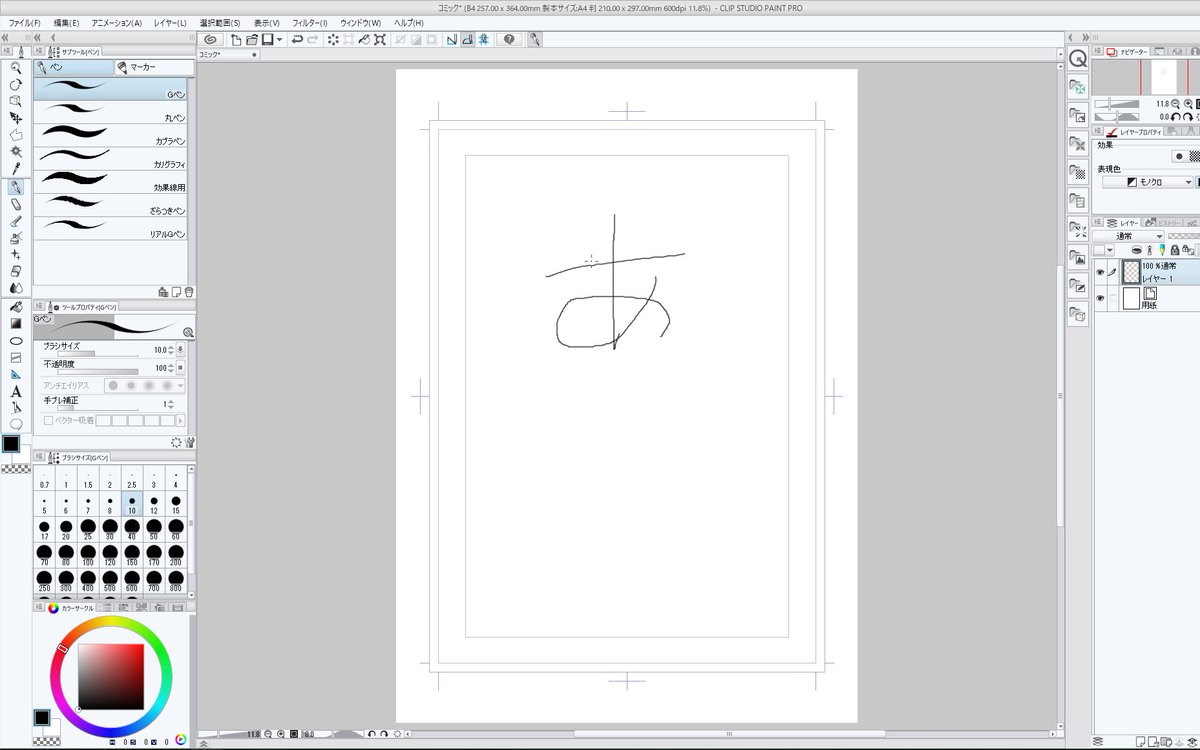Adjust stabilization 手ブレ補正 stepper

[x=170, y=404]
